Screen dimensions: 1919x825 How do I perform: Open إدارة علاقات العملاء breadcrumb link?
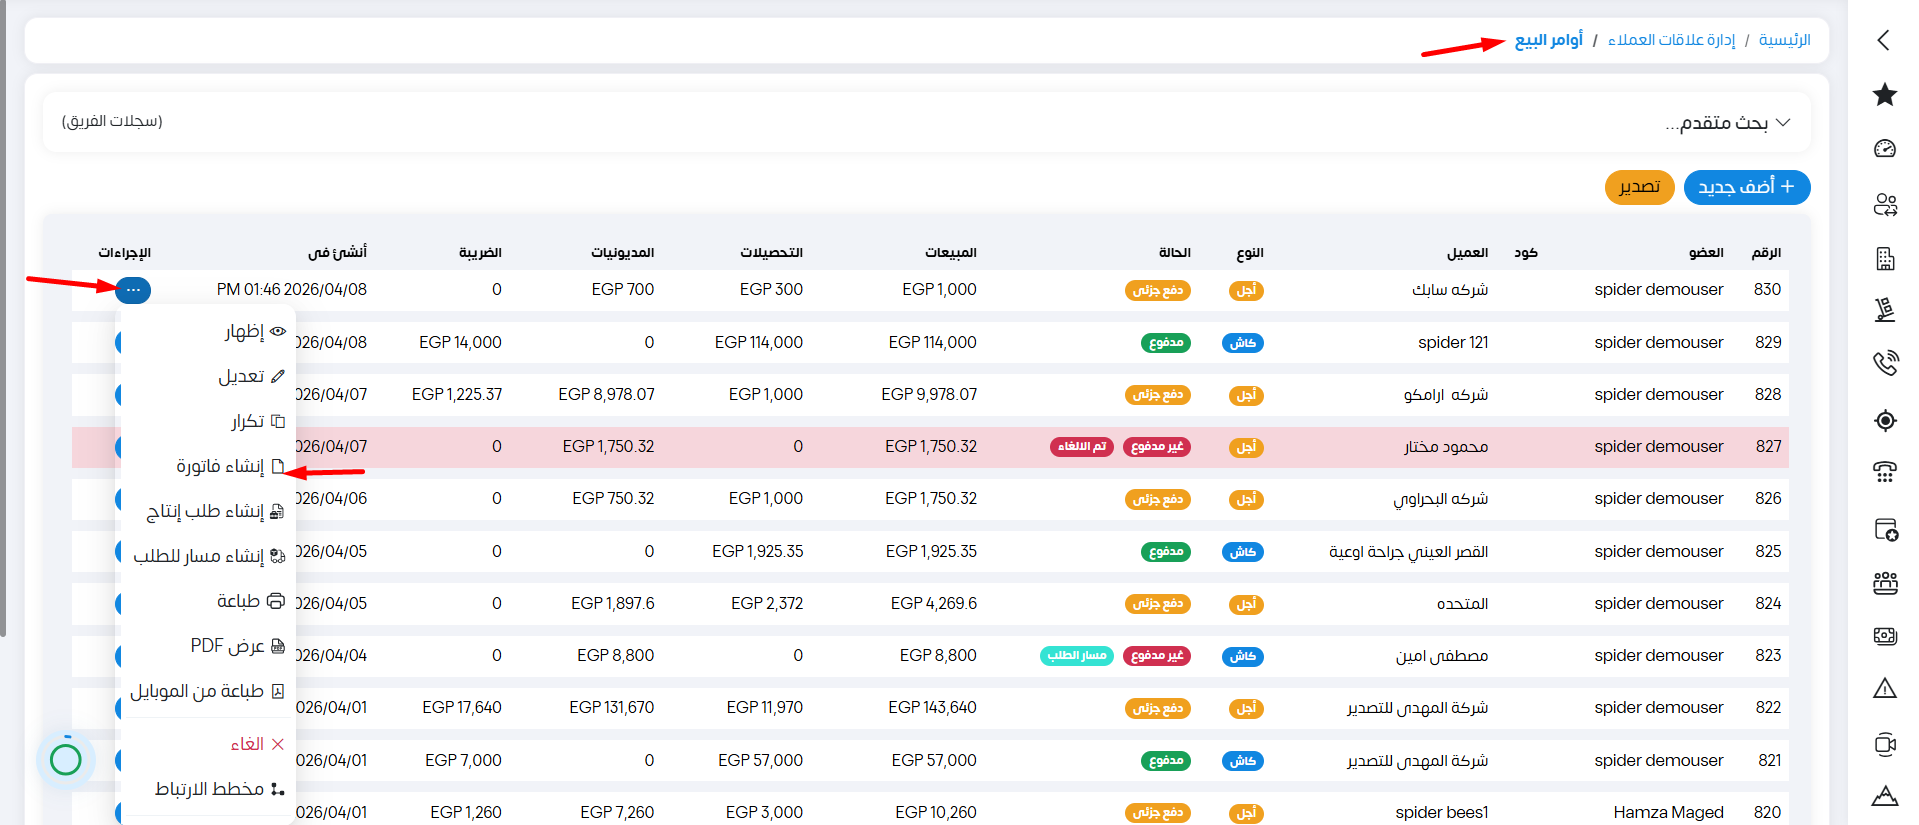point(1671,40)
